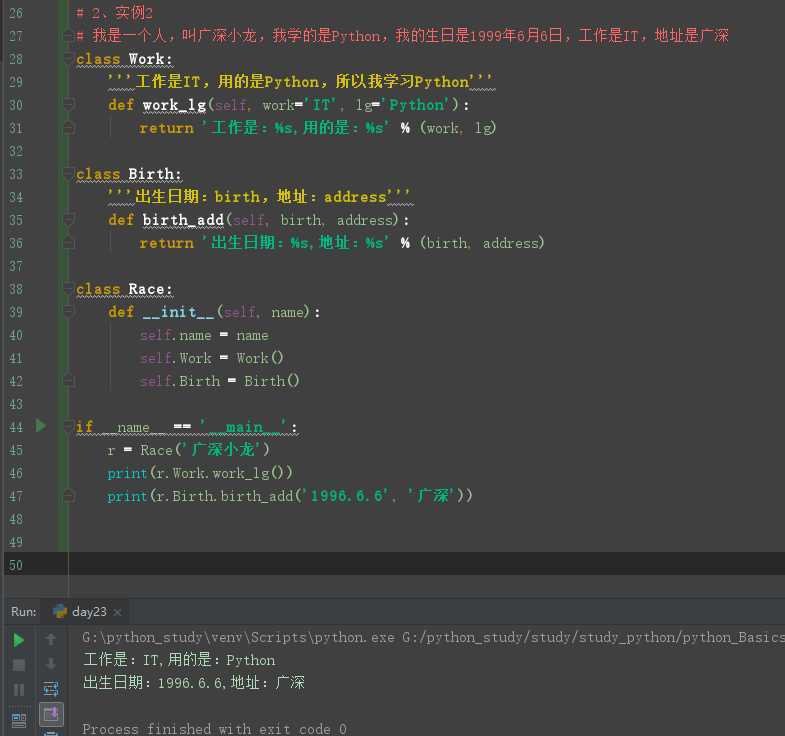Image resolution: width=785 pixels, height=736 pixels.
Task: Click the work_lg function name
Action: pos(174,105)
